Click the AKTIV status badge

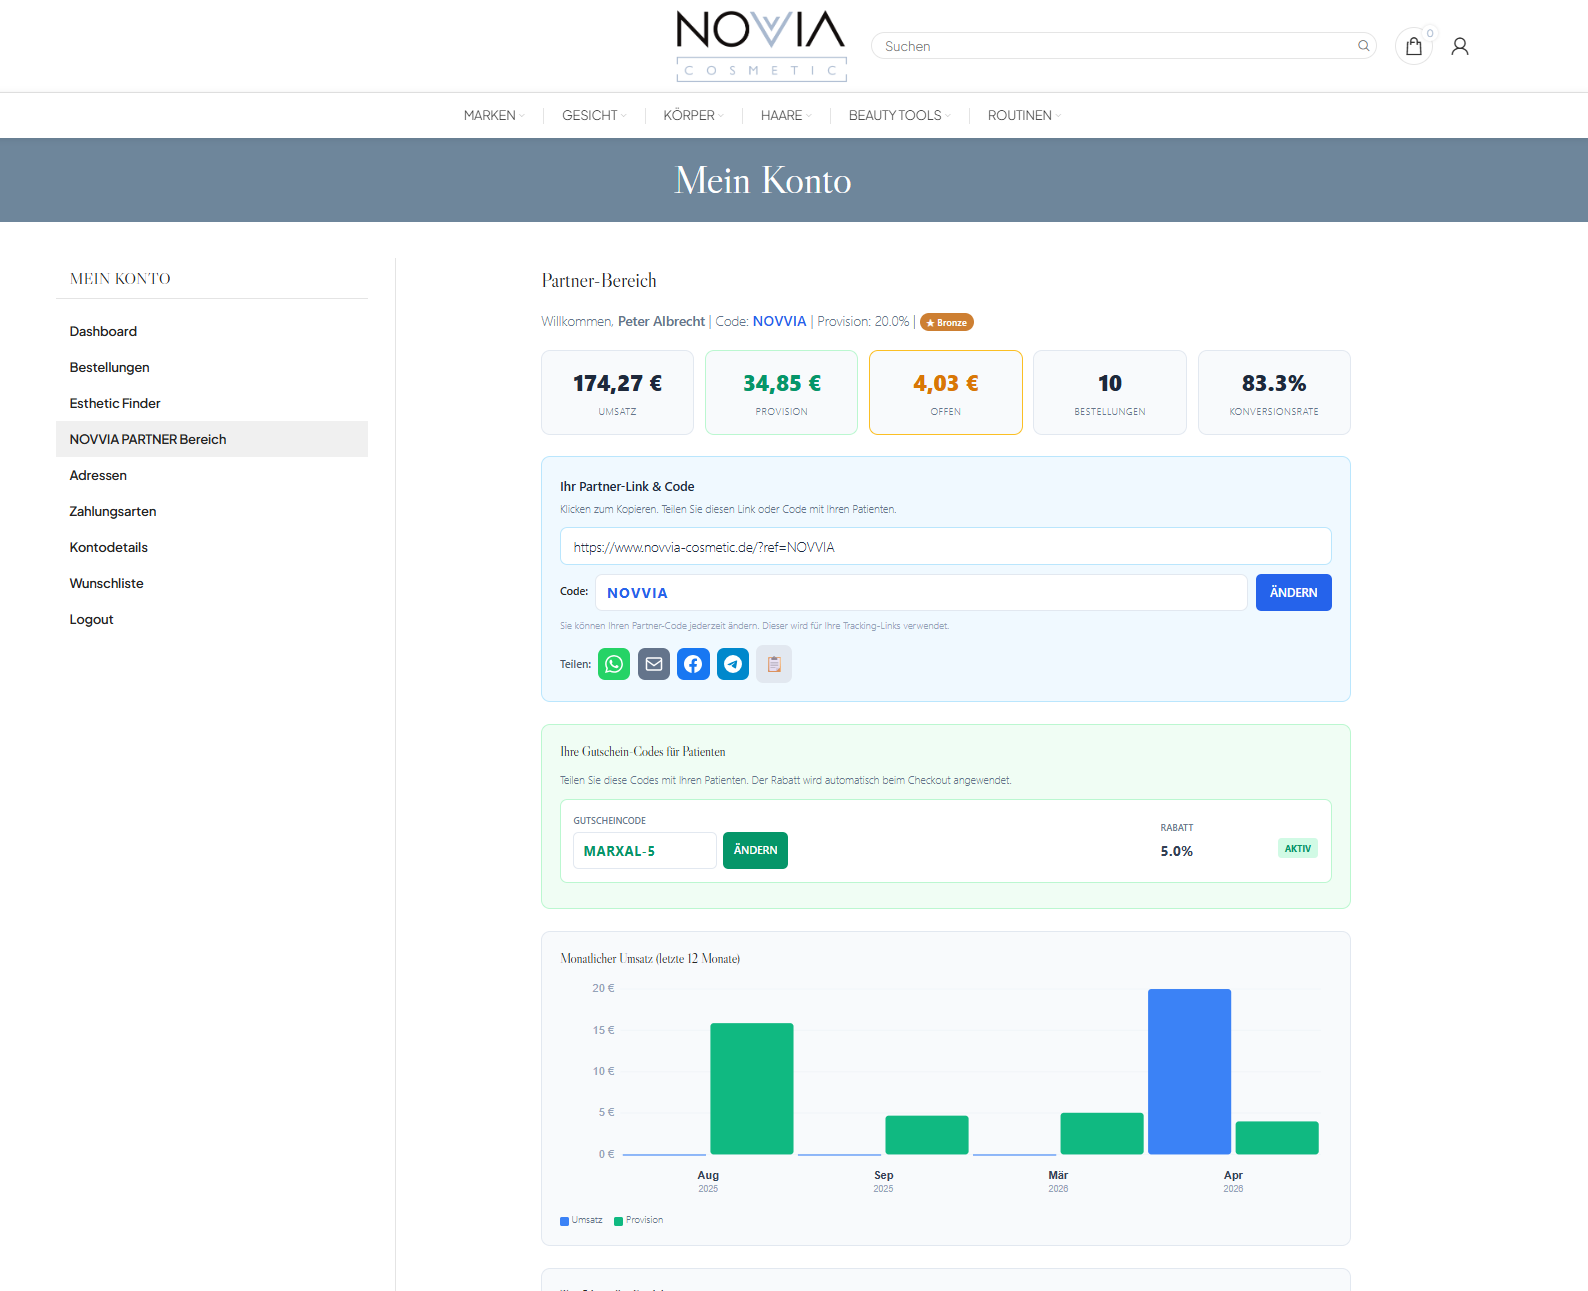(x=1297, y=848)
